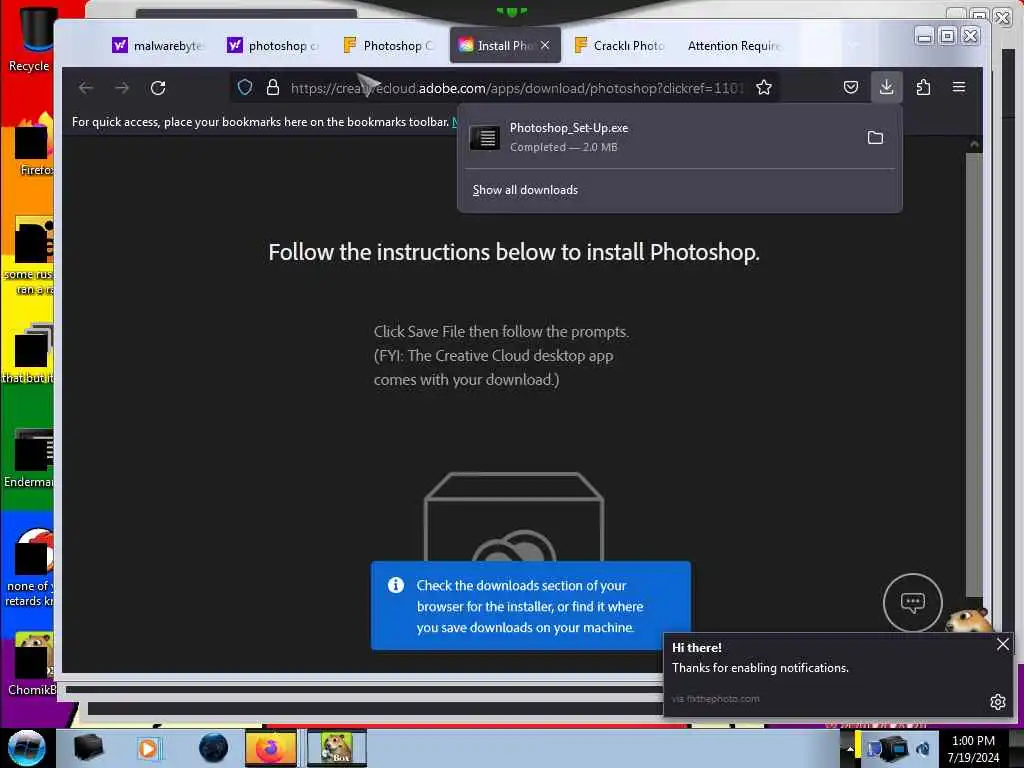Click the blue downloads info banner icon
Viewport: 1024px width, 768px height.
(395, 585)
